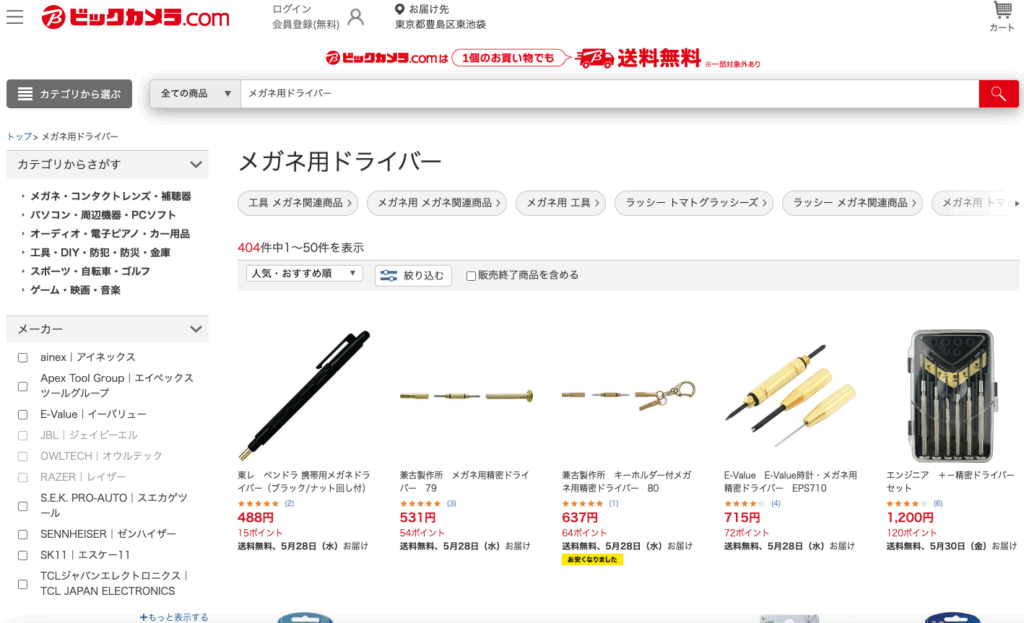Open the 人気・おすすめ順 sort dropdown

coord(304,274)
